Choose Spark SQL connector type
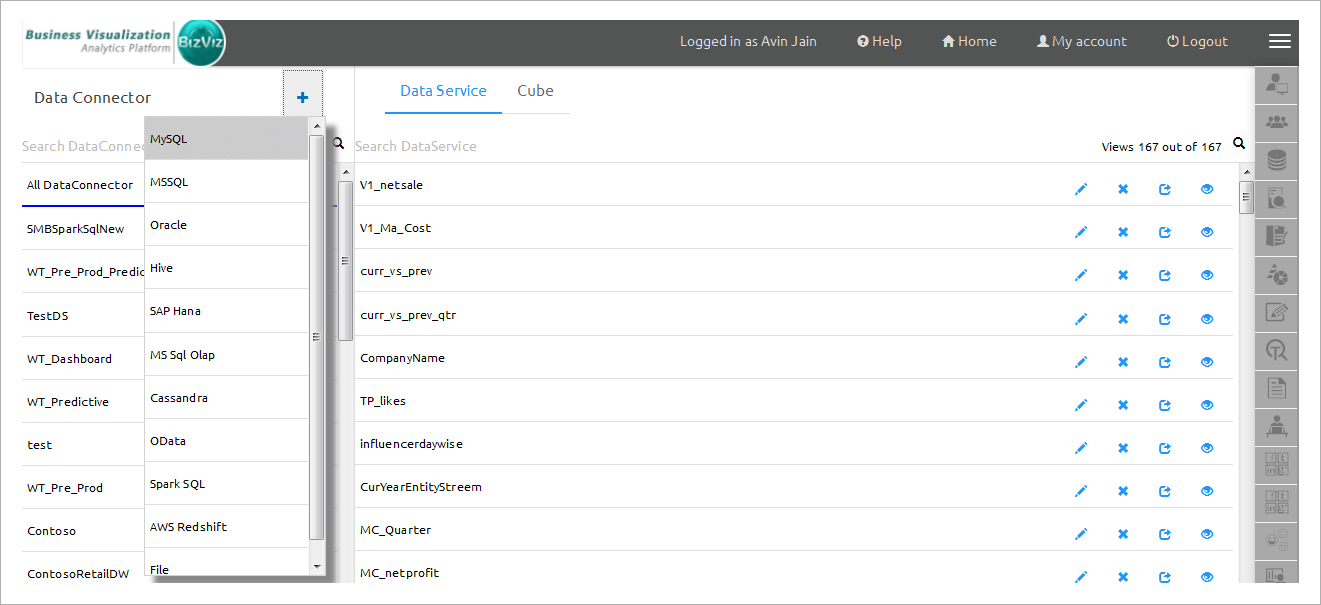The image size is (1321, 605). (x=227, y=484)
